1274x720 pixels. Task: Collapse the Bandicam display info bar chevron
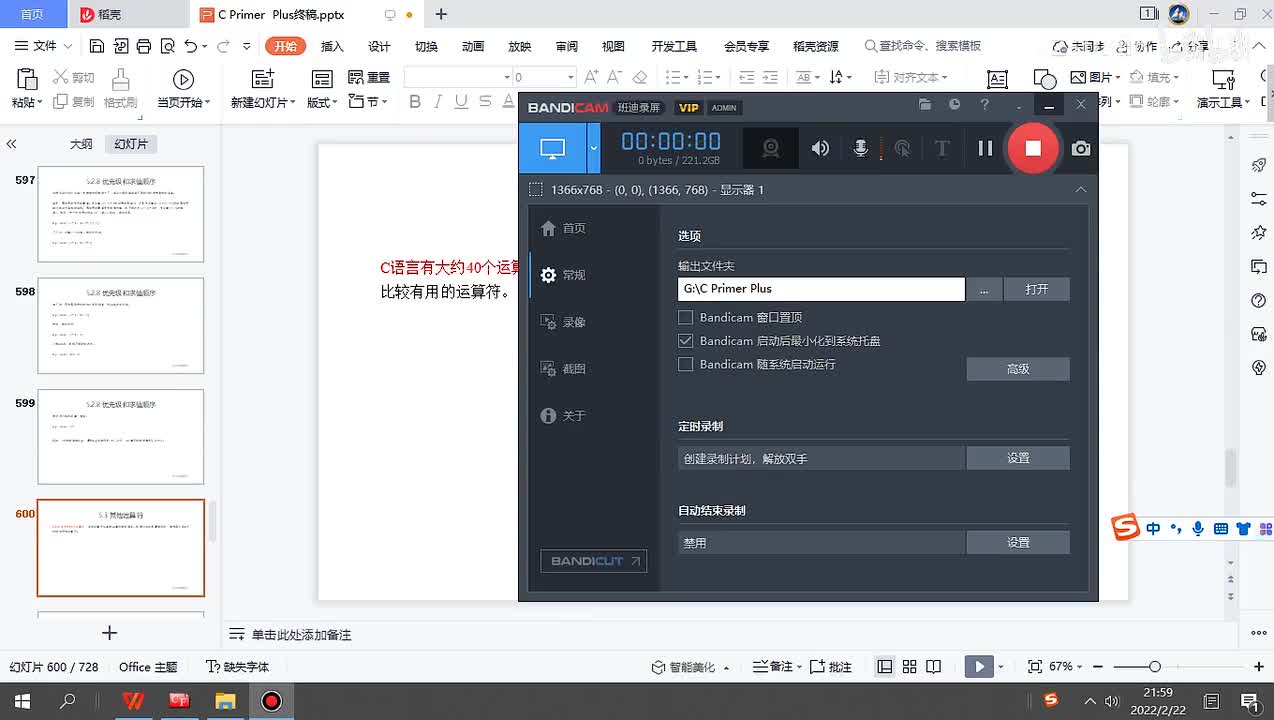point(1081,189)
